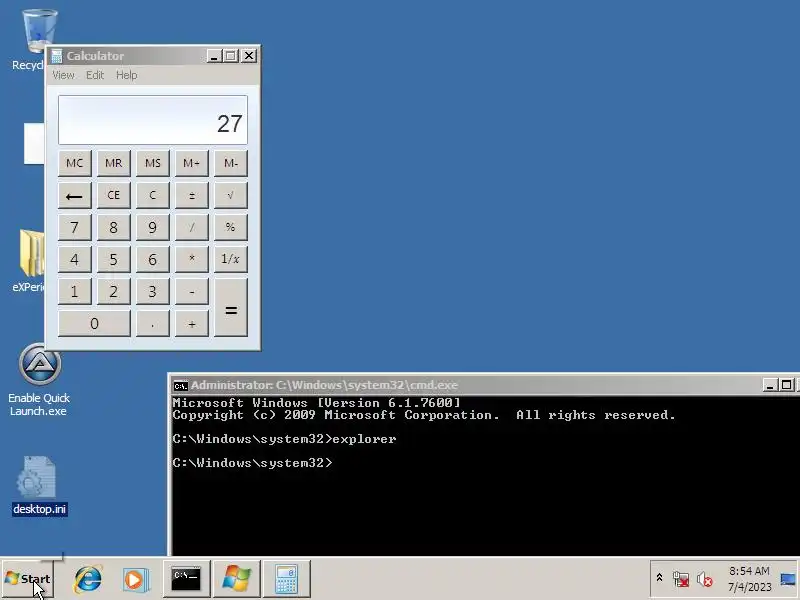Click the square root button
The image size is (800, 600).
pyautogui.click(x=231, y=195)
